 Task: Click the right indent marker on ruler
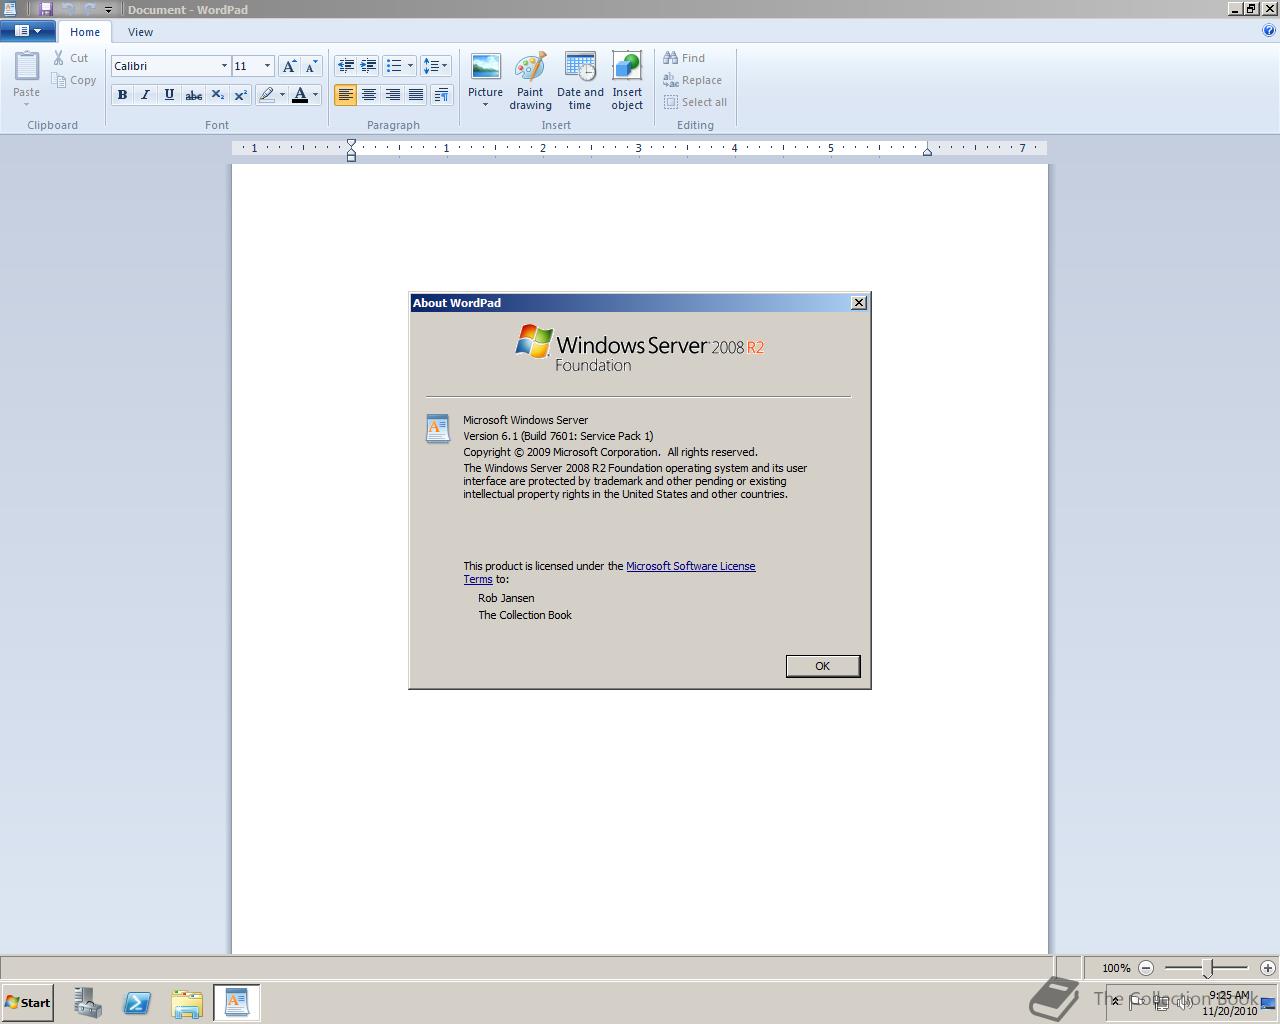tap(927, 151)
